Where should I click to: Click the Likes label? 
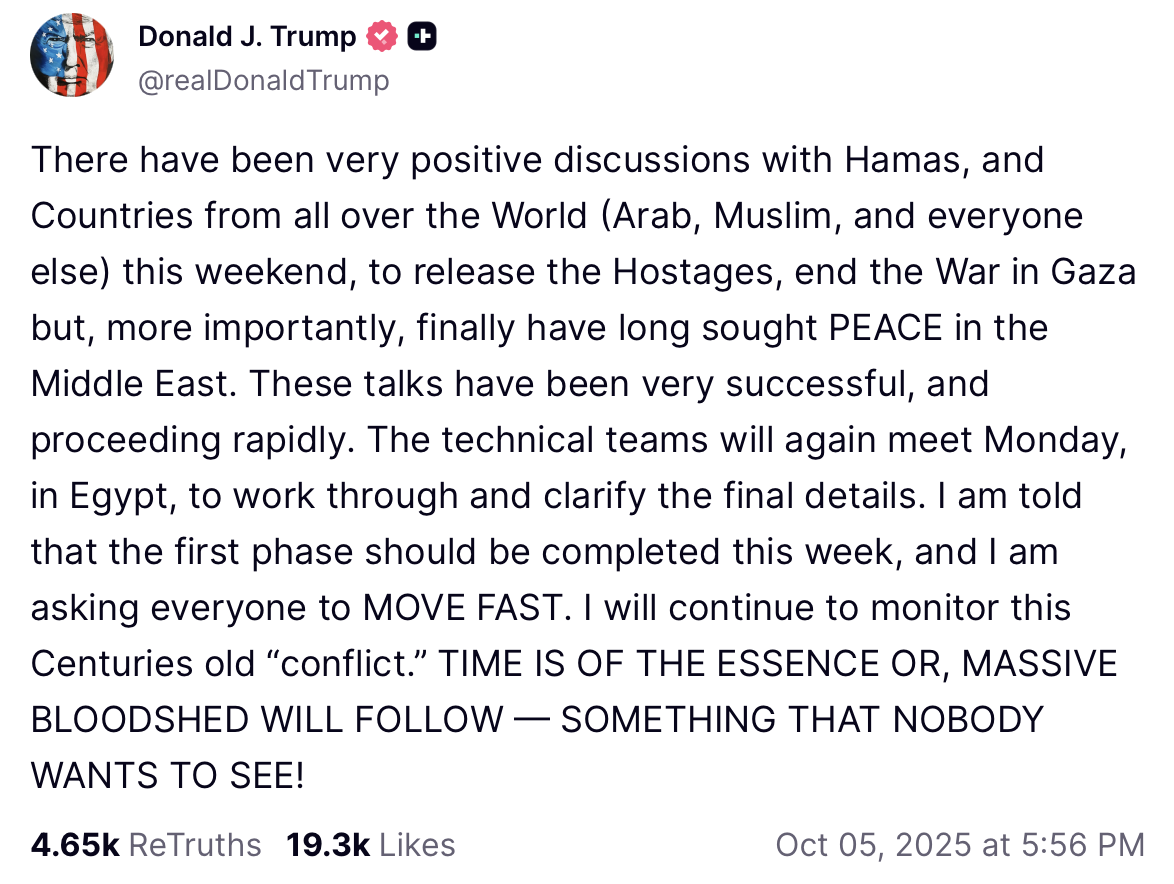coord(417,845)
